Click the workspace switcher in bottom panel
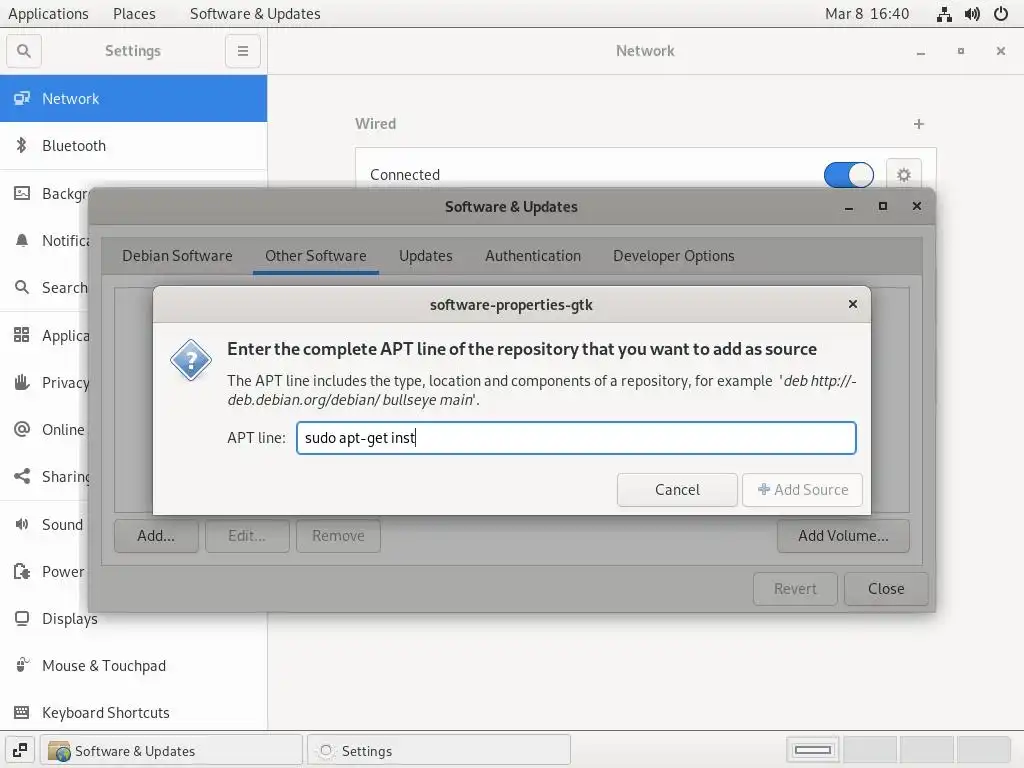 [899, 750]
